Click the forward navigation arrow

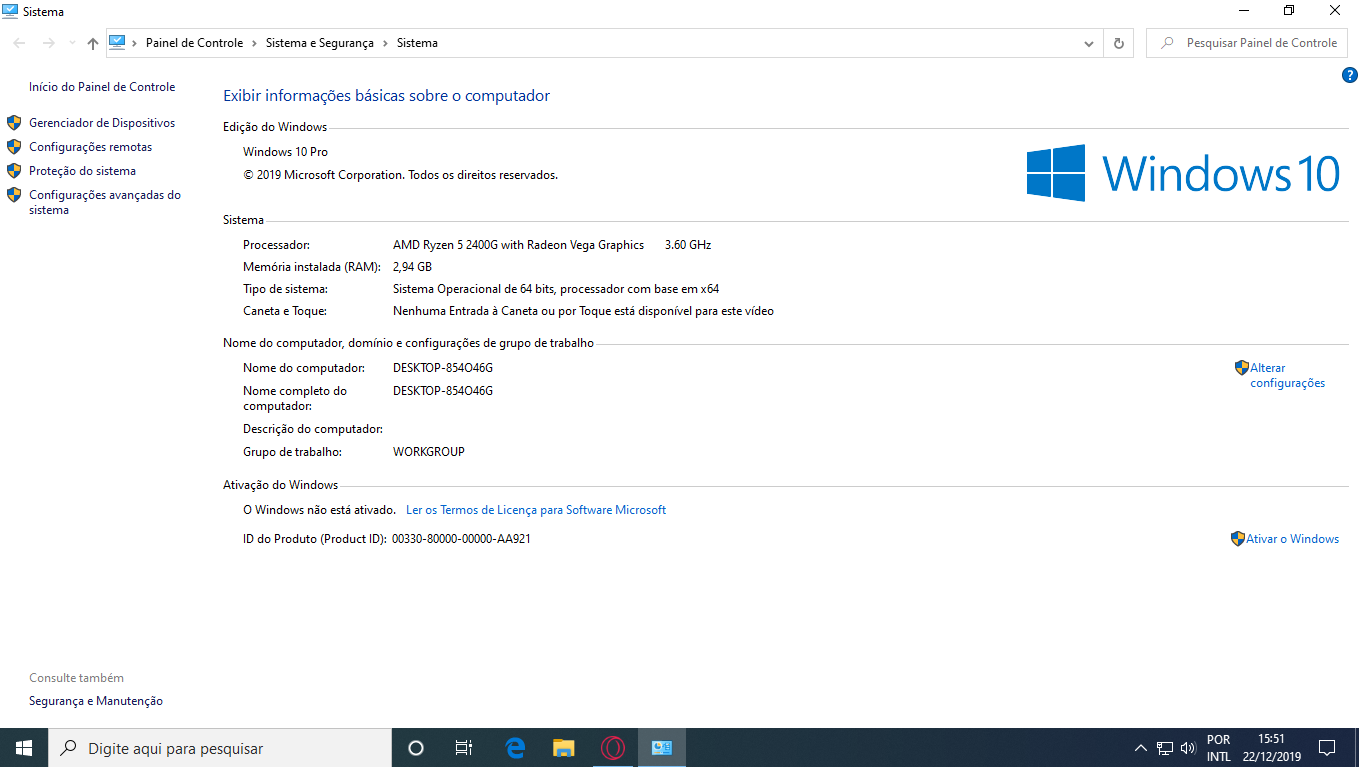tap(48, 43)
